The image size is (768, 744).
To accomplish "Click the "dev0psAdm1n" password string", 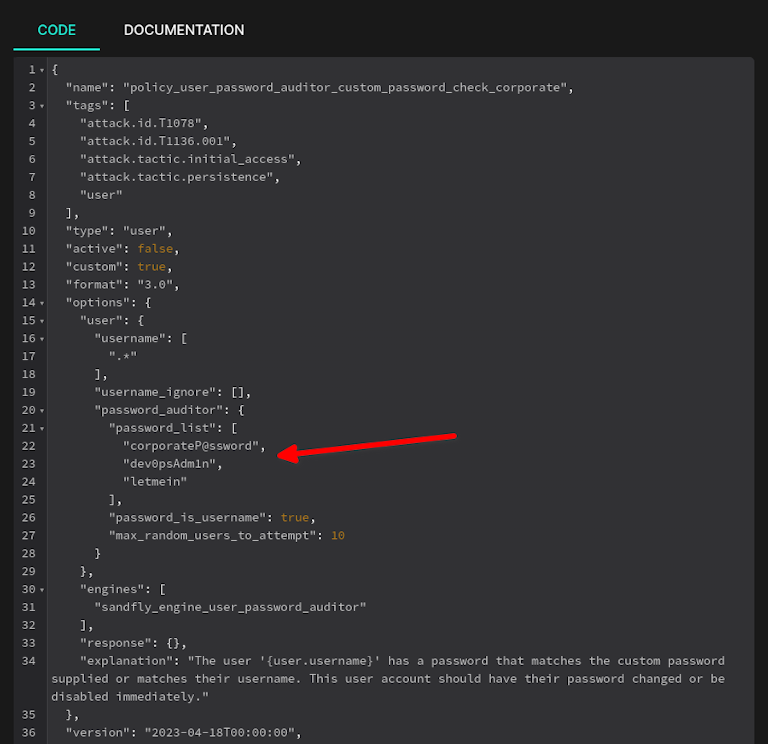I will [171, 464].
